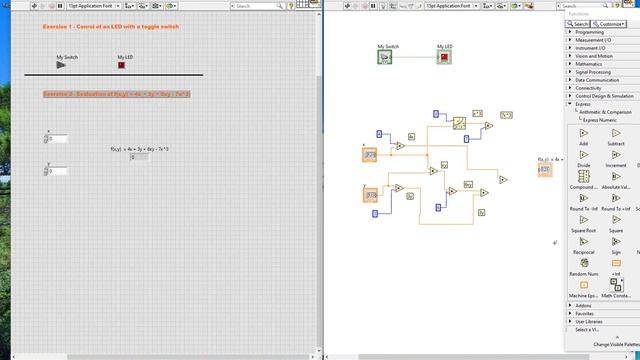Click the y numeric control field
This screenshot has width=640, height=360.
tap(58, 171)
